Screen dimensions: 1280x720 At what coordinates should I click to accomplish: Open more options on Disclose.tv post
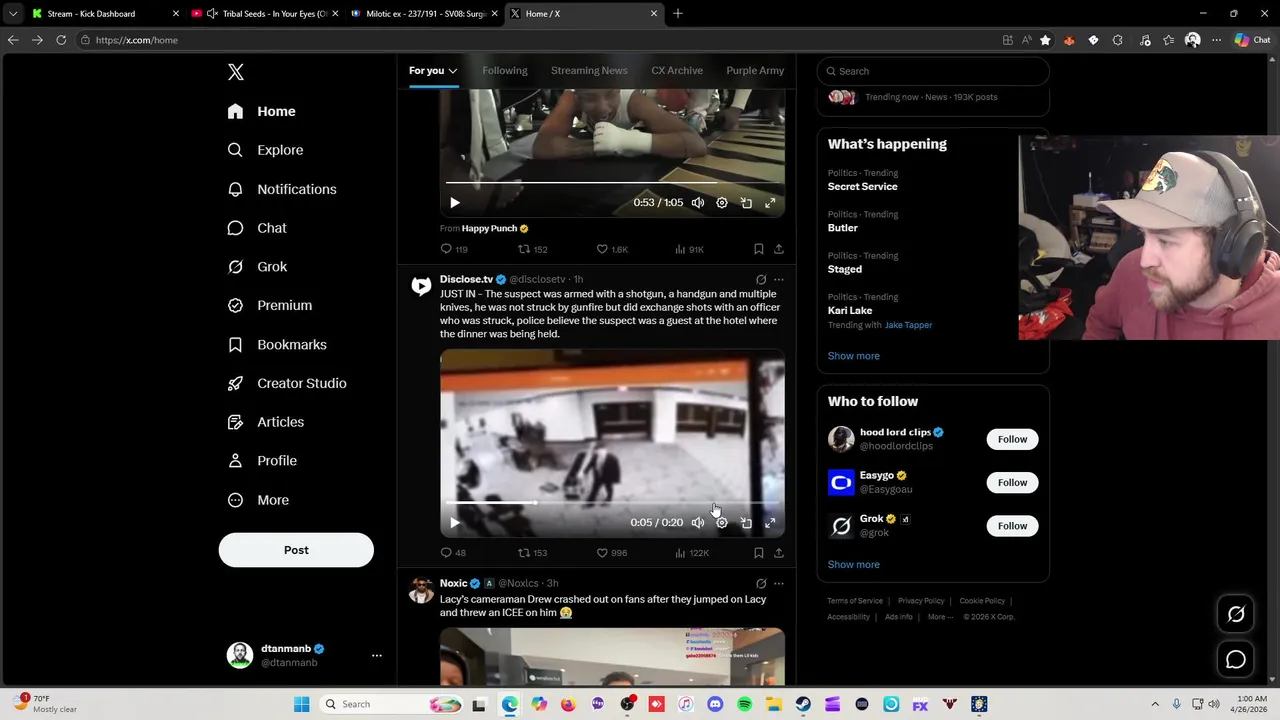tap(778, 279)
